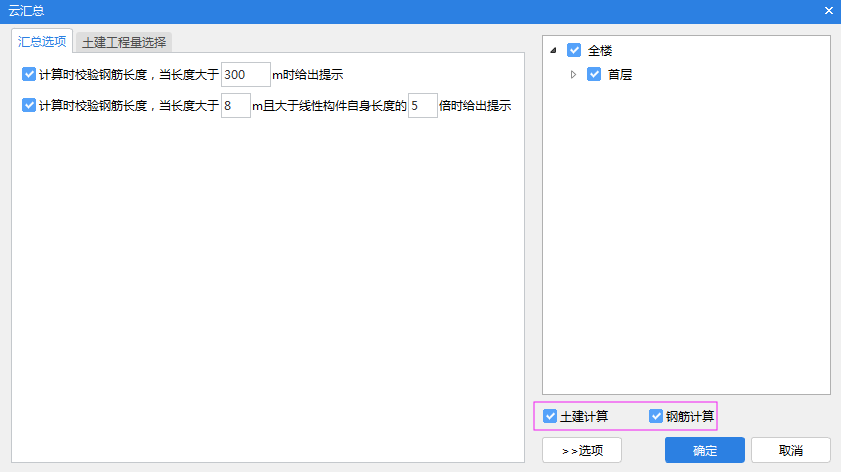Uncheck the 全楼 checkbox in the tree
This screenshot has width=841, height=472.
574,50
